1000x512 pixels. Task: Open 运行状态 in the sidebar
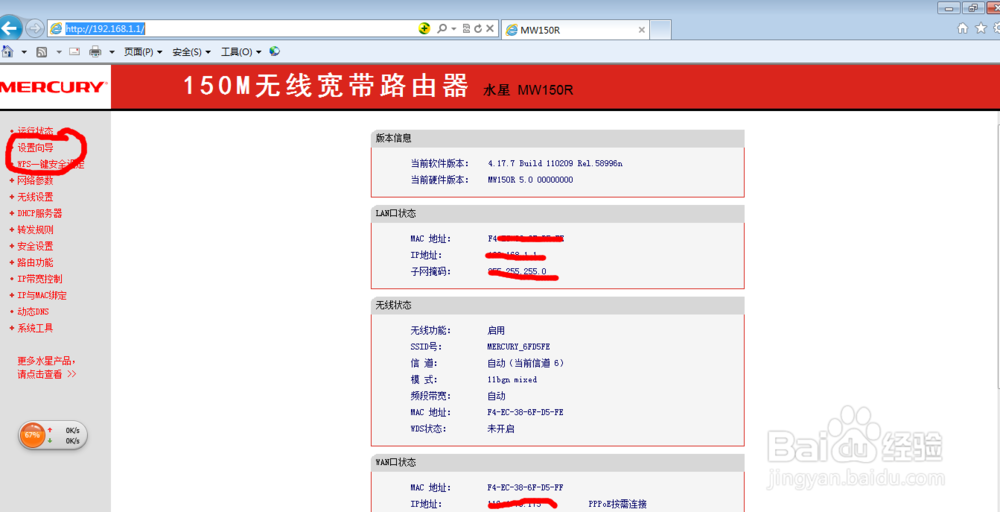pos(35,131)
